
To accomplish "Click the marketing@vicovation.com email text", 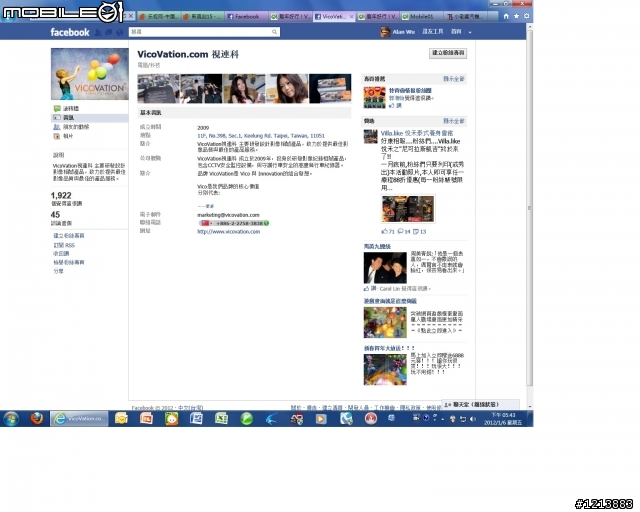I will [x=228, y=215].
